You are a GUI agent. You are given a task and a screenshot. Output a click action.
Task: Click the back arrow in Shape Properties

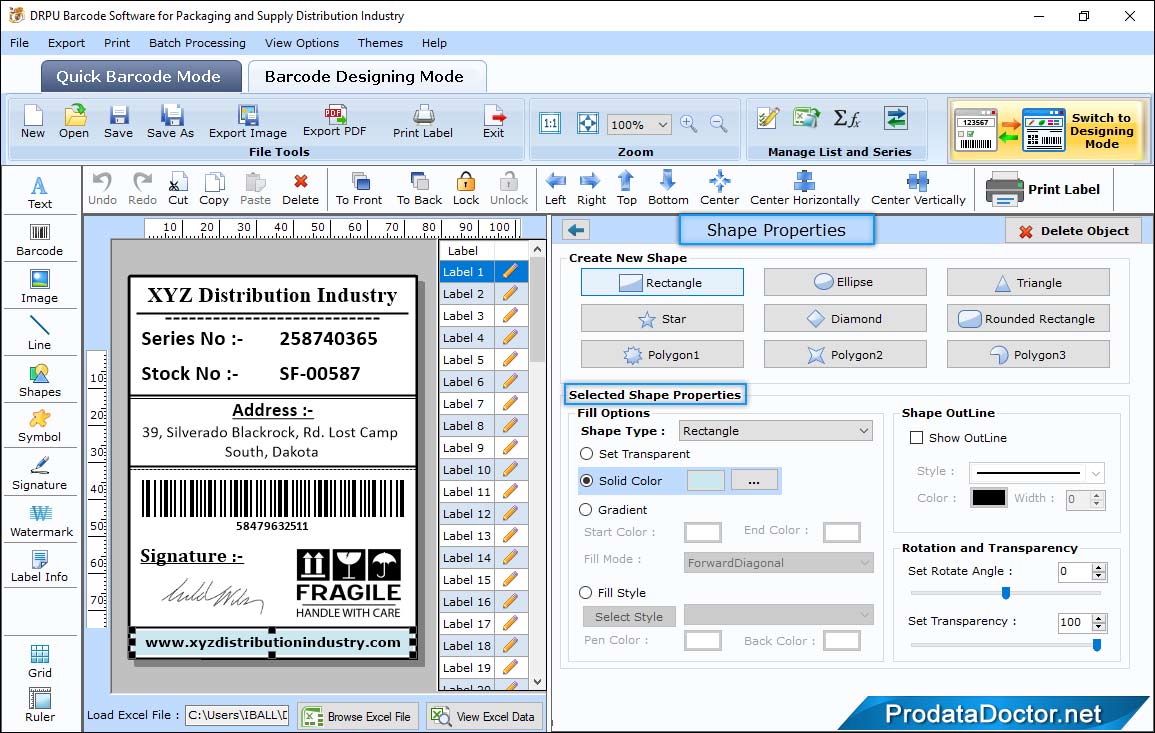(x=576, y=231)
